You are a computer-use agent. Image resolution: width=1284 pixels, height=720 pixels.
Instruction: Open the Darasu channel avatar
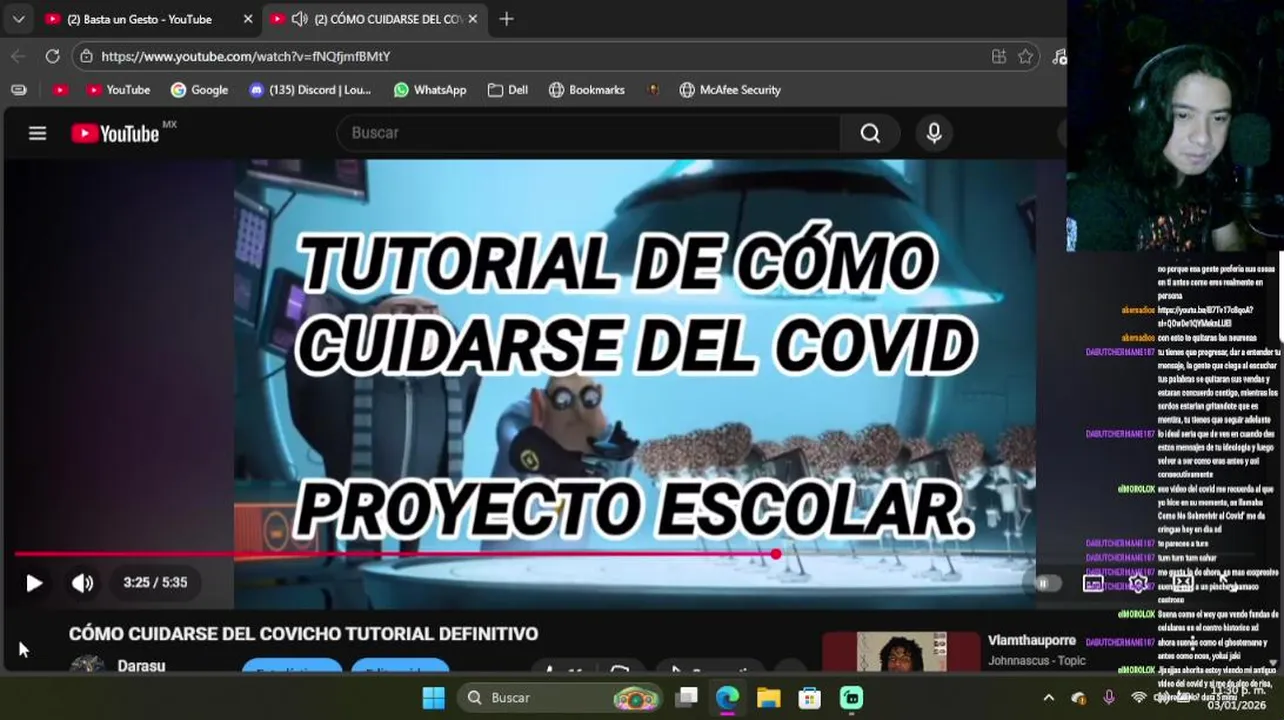87,665
